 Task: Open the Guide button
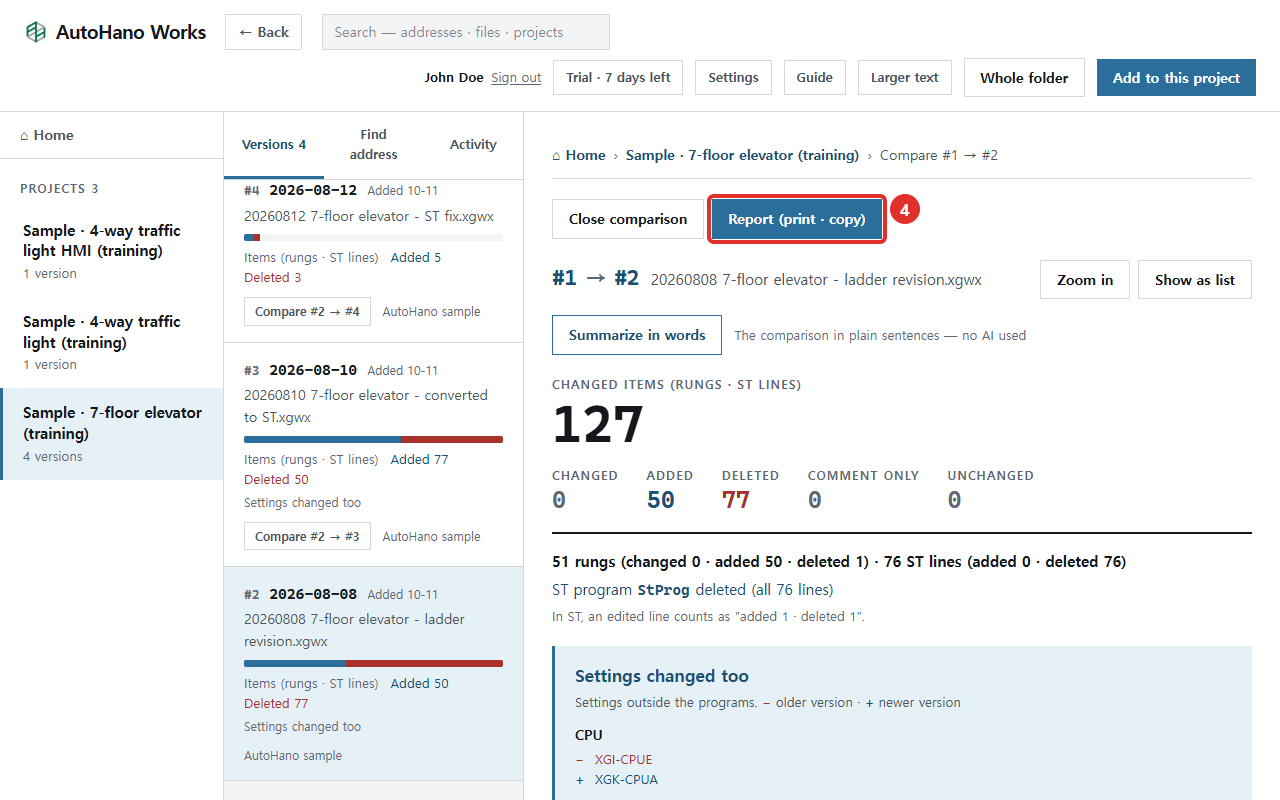click(815, 78)
